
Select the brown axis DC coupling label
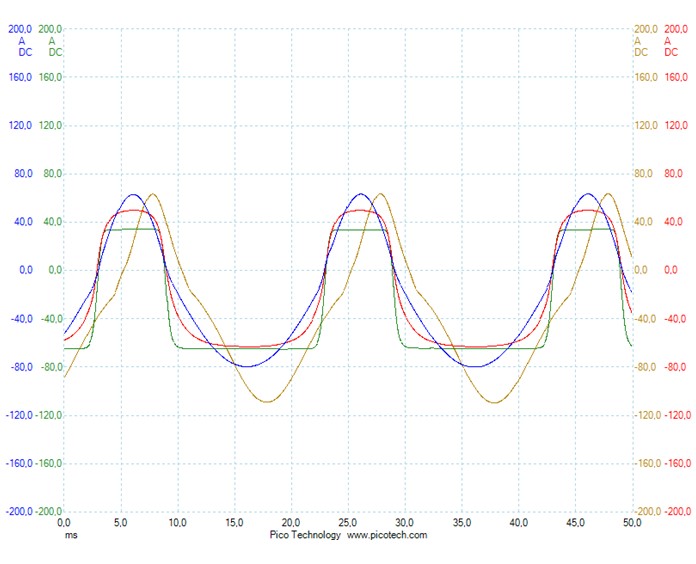coord(641,52)
